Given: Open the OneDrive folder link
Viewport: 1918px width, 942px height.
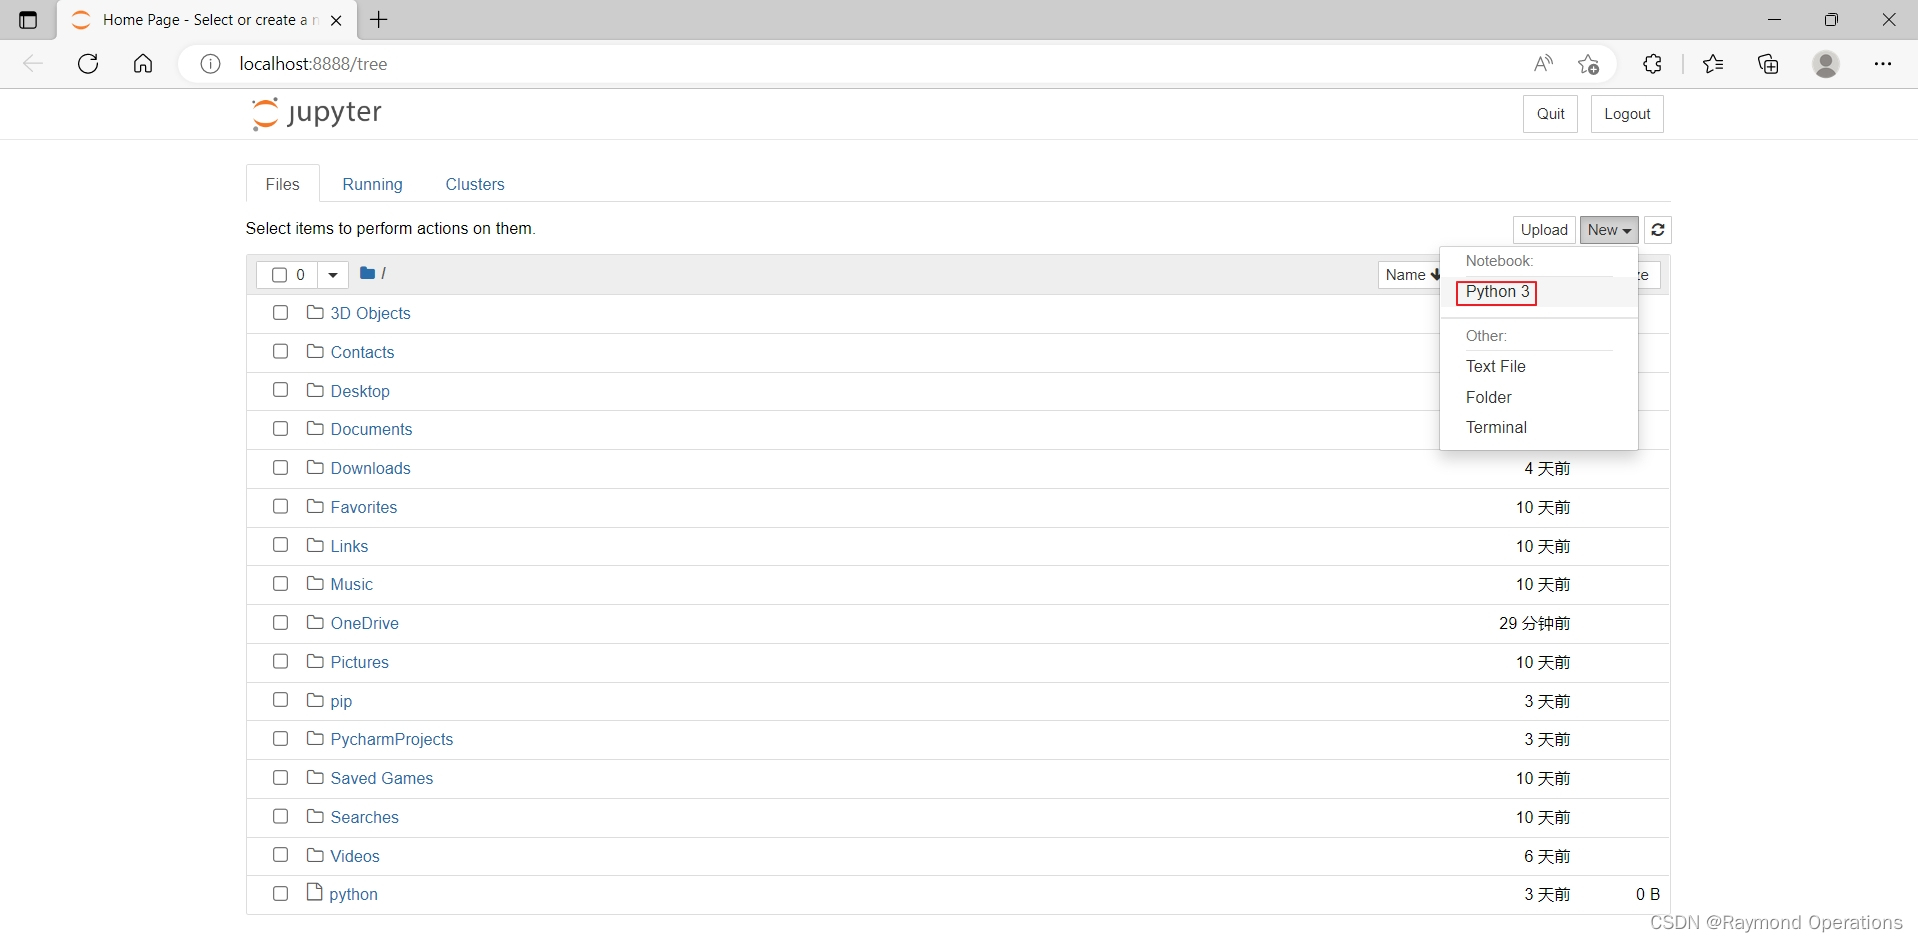Looking at the screenshot, I should pos(365,623).
